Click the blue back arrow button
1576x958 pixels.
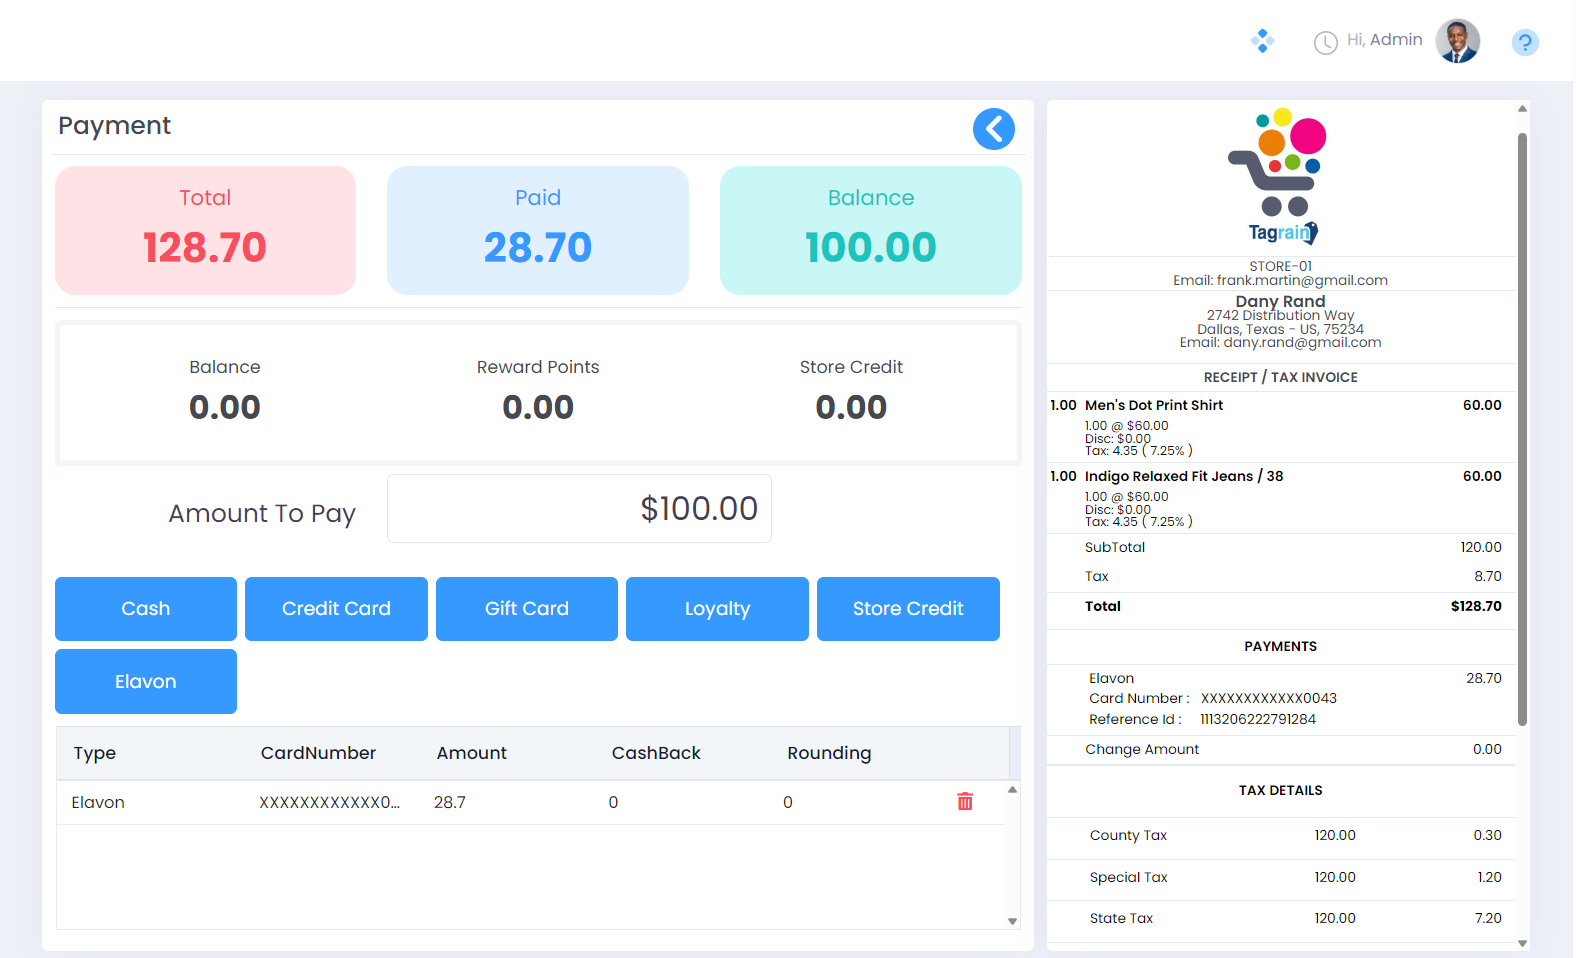[x=993, y=129]
